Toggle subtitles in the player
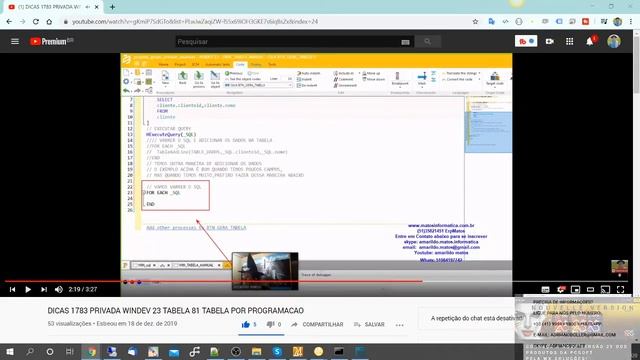 click(545, 289)
